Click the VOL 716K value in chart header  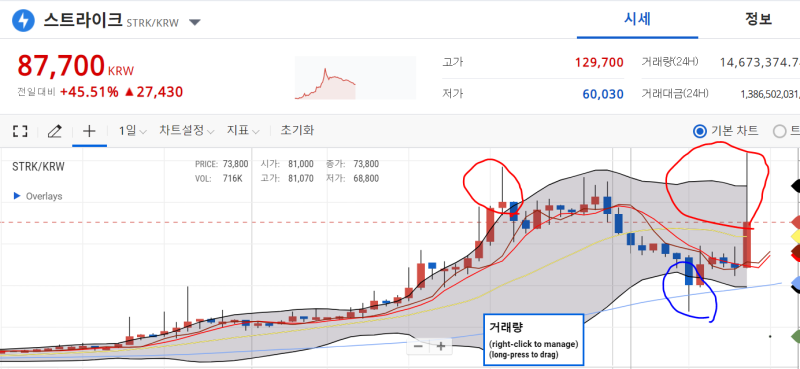pos(232,178)
